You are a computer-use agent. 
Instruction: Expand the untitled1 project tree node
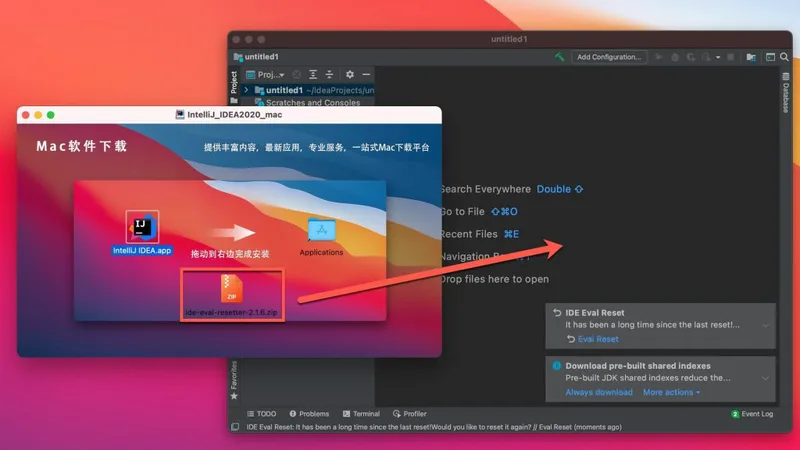tap(247, 90)
